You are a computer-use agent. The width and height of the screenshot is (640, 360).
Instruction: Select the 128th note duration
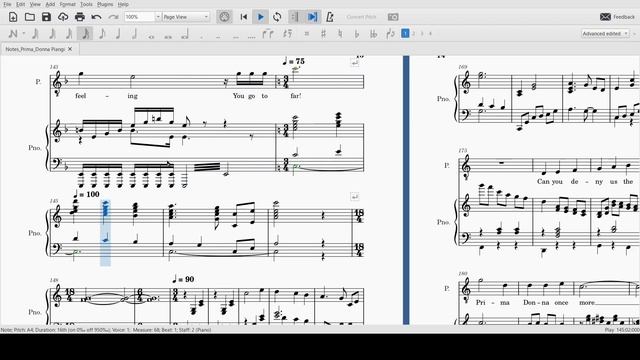click(36, 34)
